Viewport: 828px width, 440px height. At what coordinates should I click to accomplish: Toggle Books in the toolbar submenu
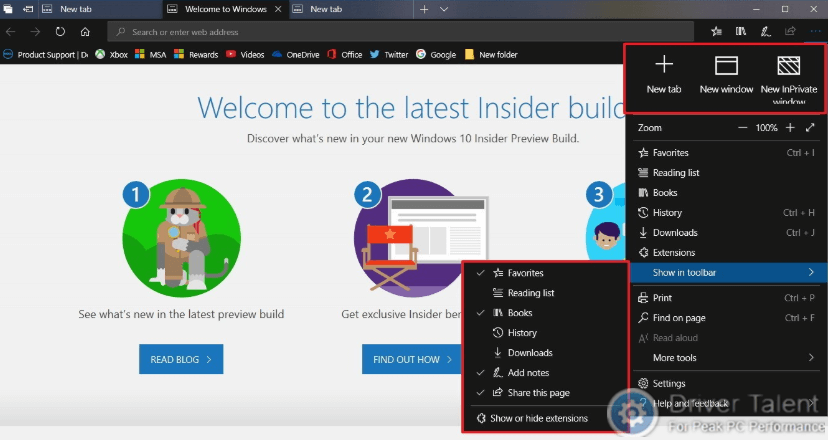click(545, 313)
